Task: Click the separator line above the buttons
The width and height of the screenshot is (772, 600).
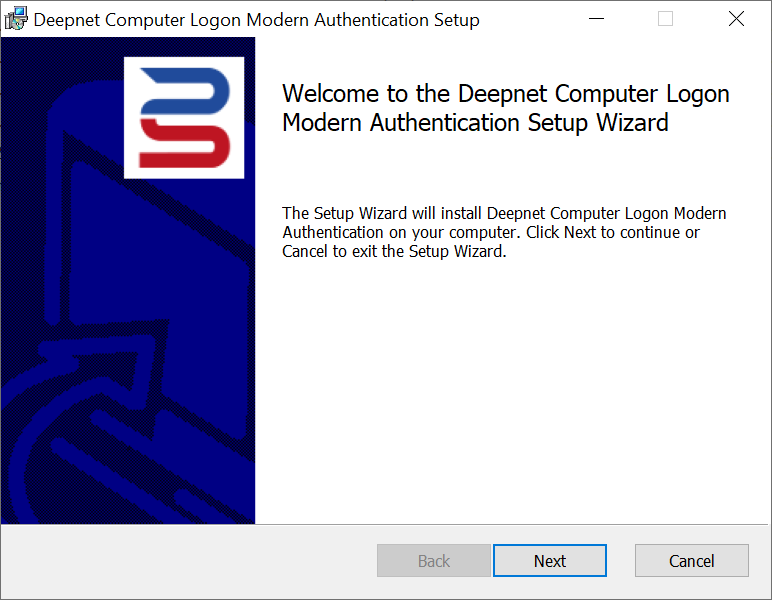Action: (386, 524)
